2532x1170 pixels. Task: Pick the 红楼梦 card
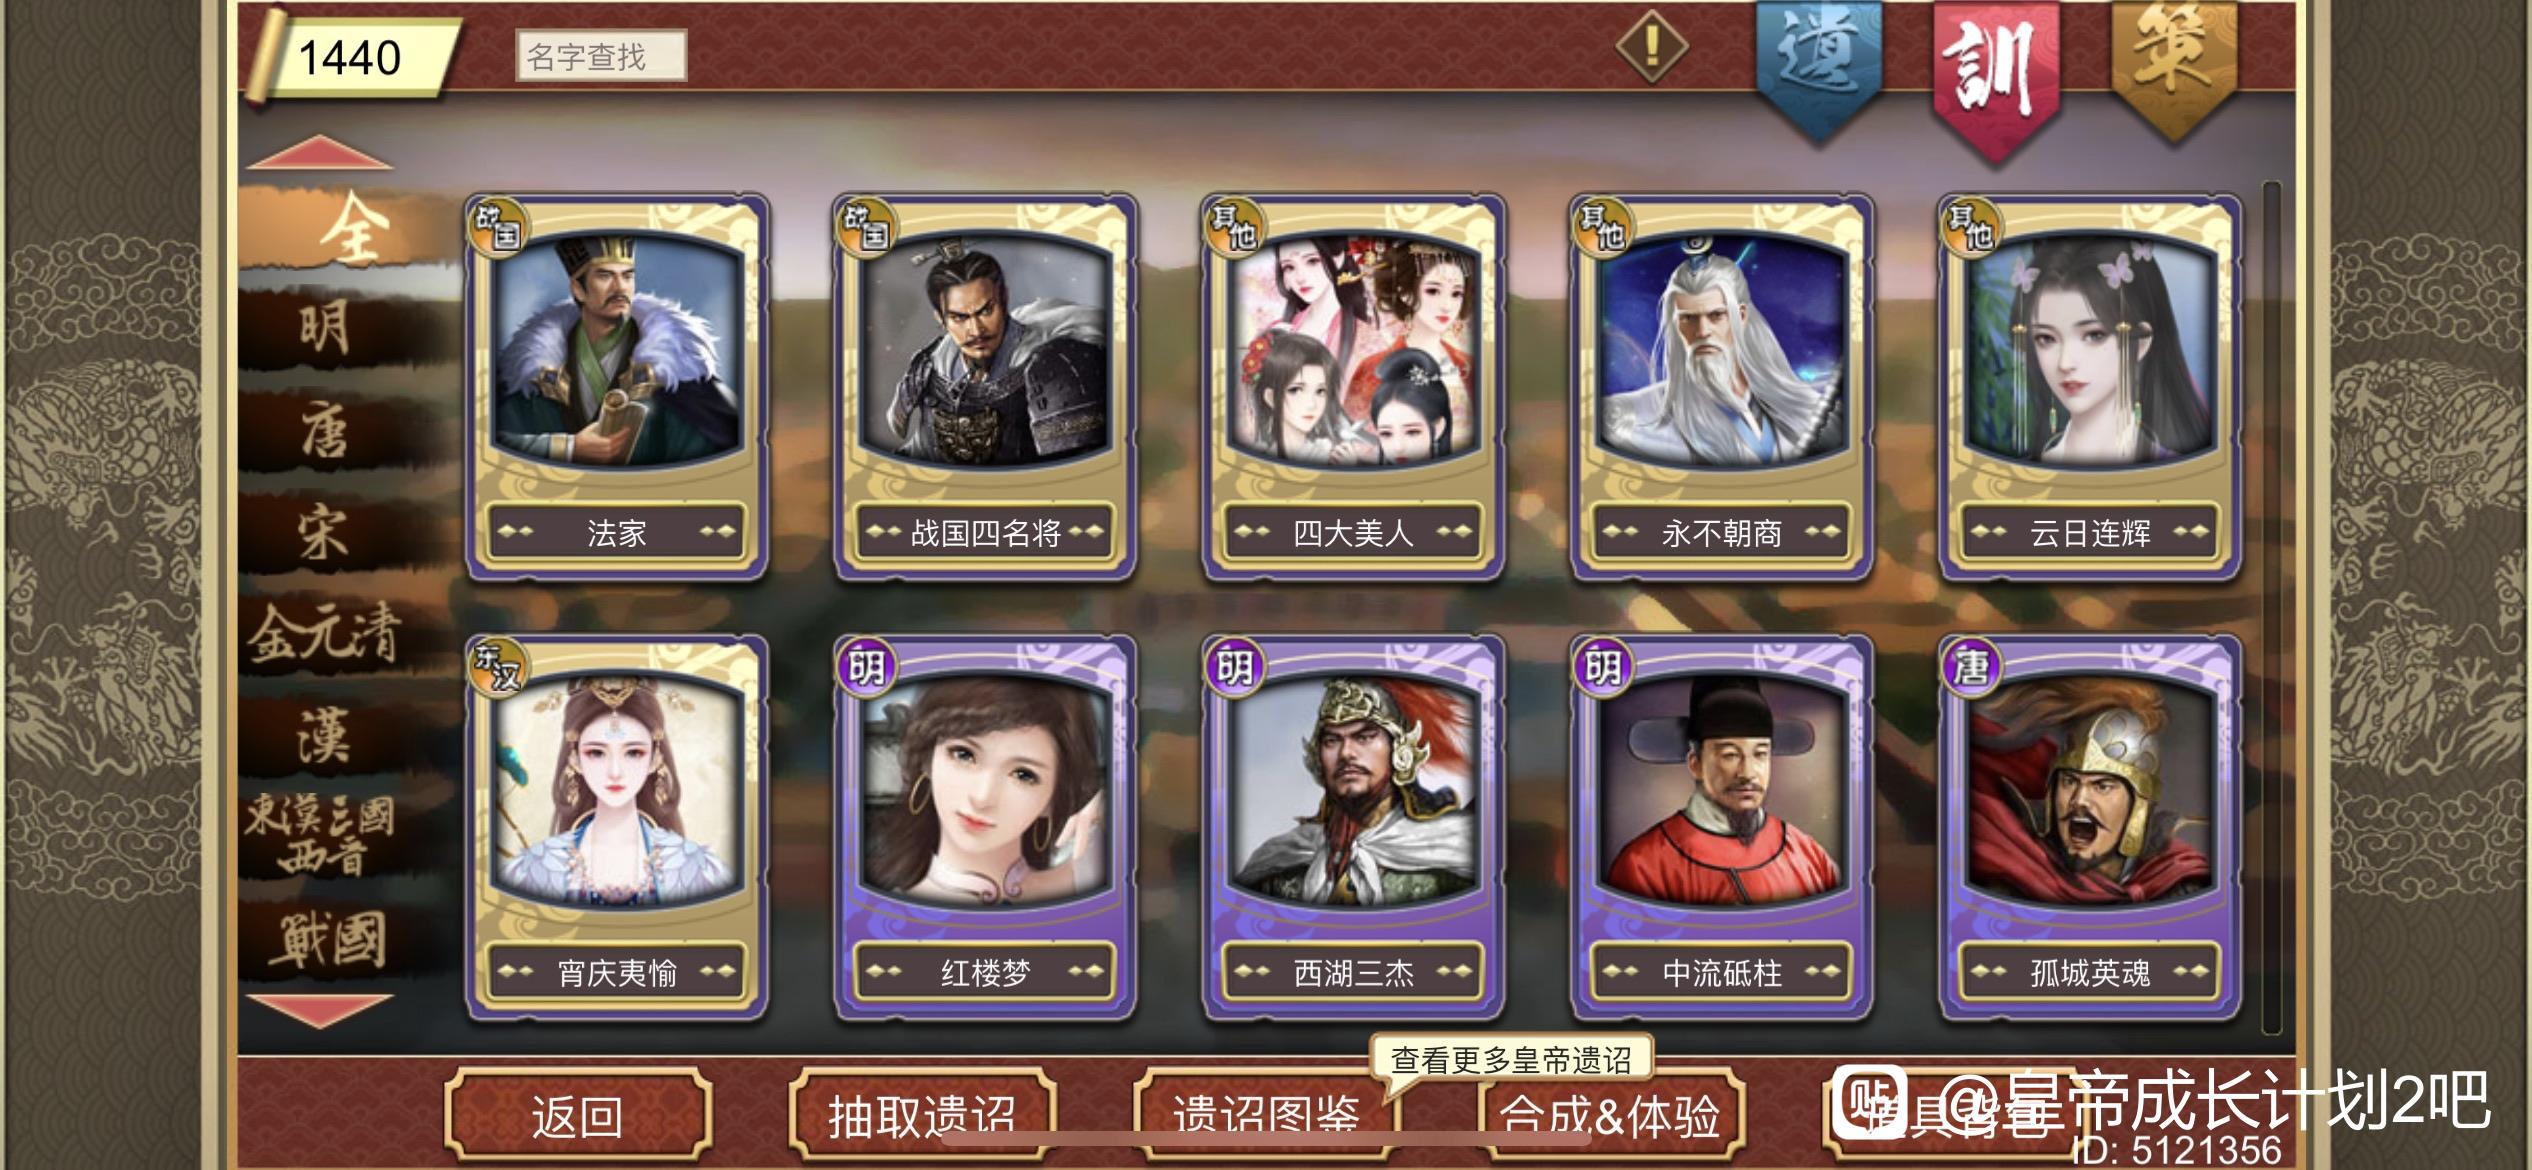985,827
